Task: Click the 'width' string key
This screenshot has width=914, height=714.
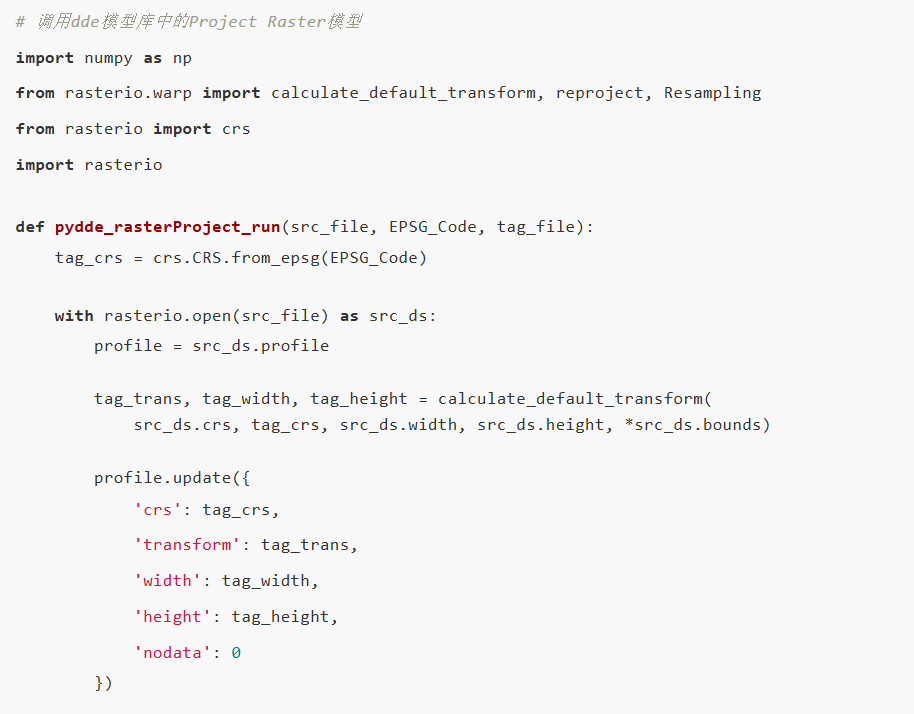Action: (167, 581)
